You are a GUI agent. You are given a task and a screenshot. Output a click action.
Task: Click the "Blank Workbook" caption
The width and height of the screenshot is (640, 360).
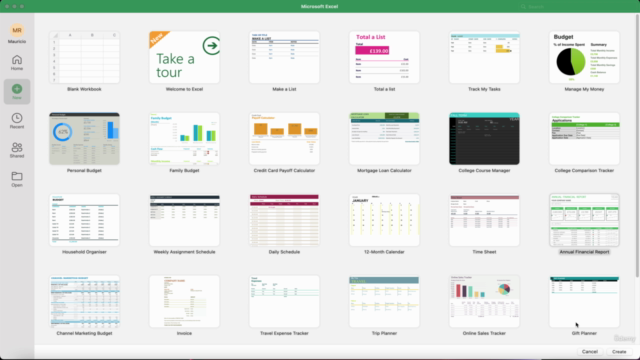point(84,89)
